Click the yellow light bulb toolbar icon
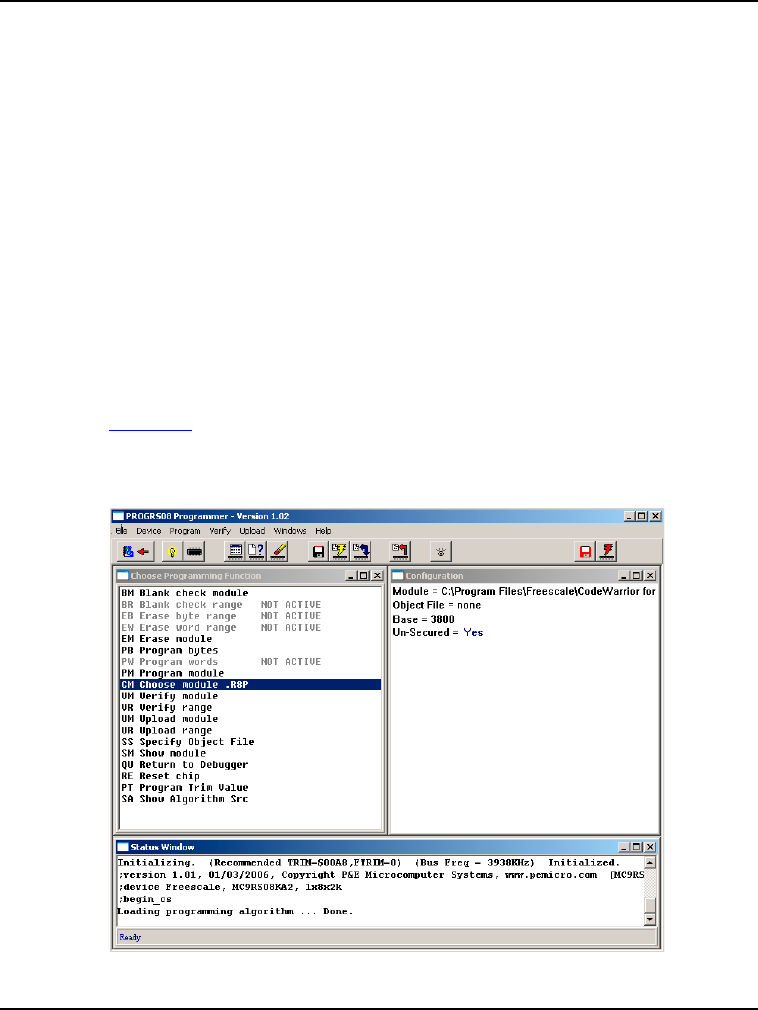 (172, 551)
